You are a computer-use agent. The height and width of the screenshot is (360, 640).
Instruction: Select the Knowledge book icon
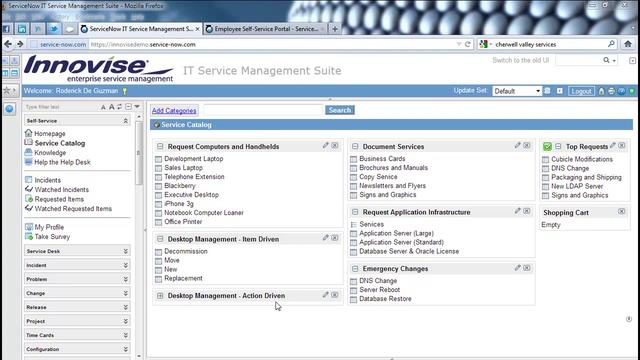[28, 152]
